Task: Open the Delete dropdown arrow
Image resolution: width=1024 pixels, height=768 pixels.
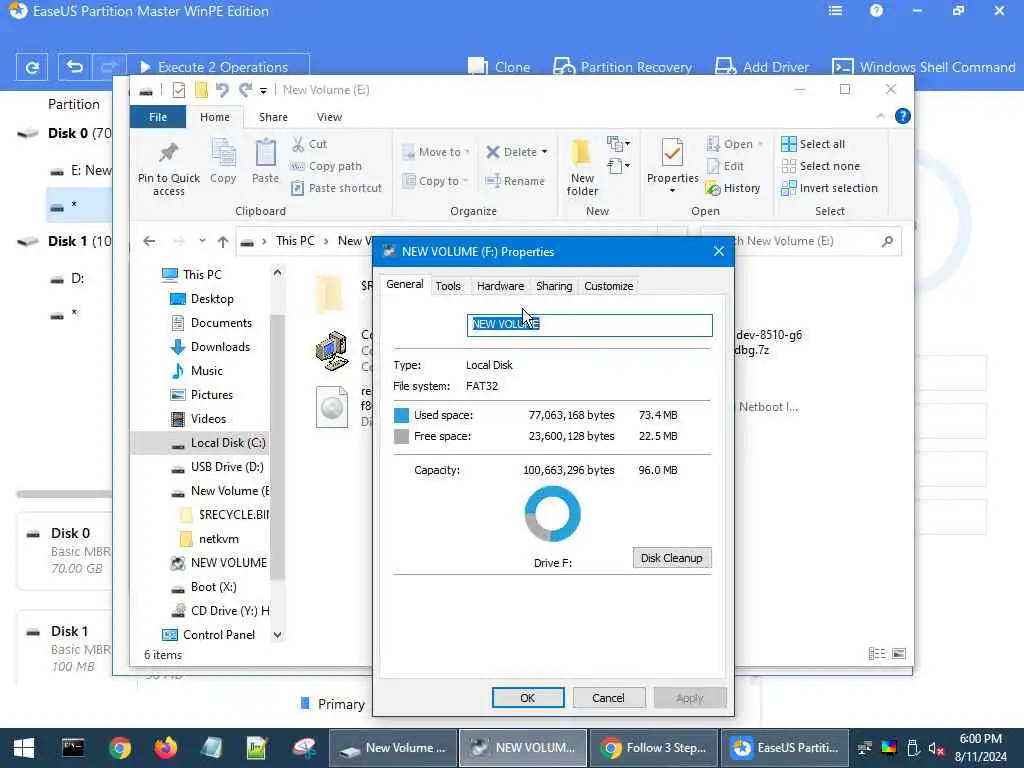Action: (x=545, y=152)
